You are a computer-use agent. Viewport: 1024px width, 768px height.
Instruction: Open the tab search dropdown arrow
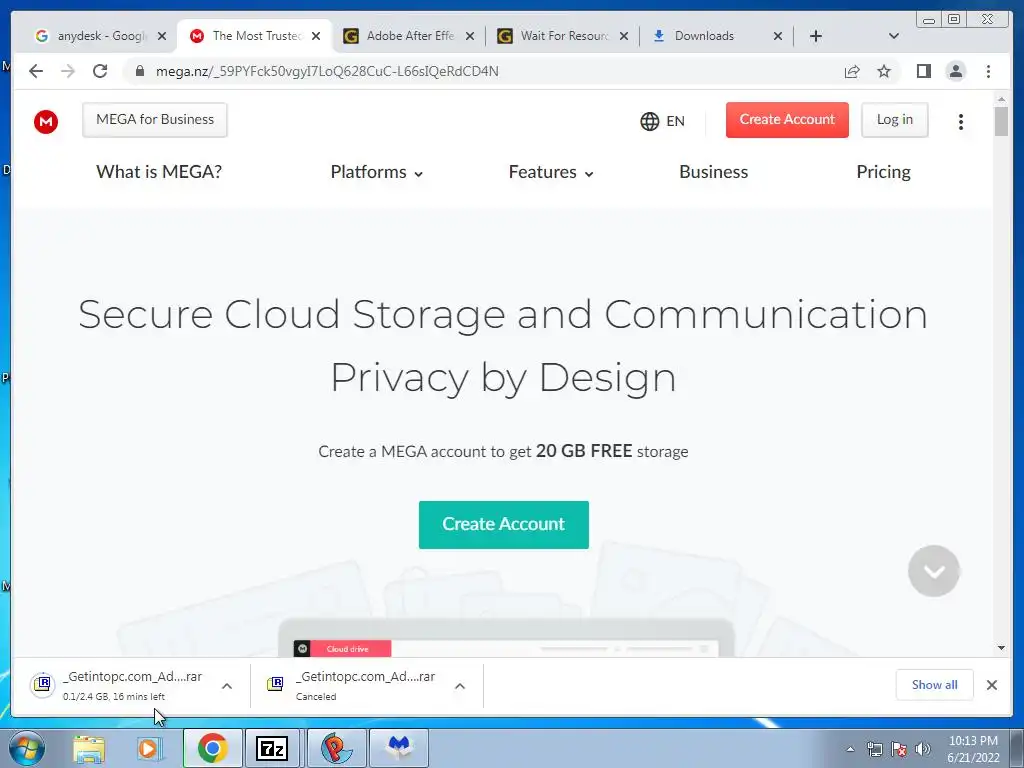pos(894,36)
